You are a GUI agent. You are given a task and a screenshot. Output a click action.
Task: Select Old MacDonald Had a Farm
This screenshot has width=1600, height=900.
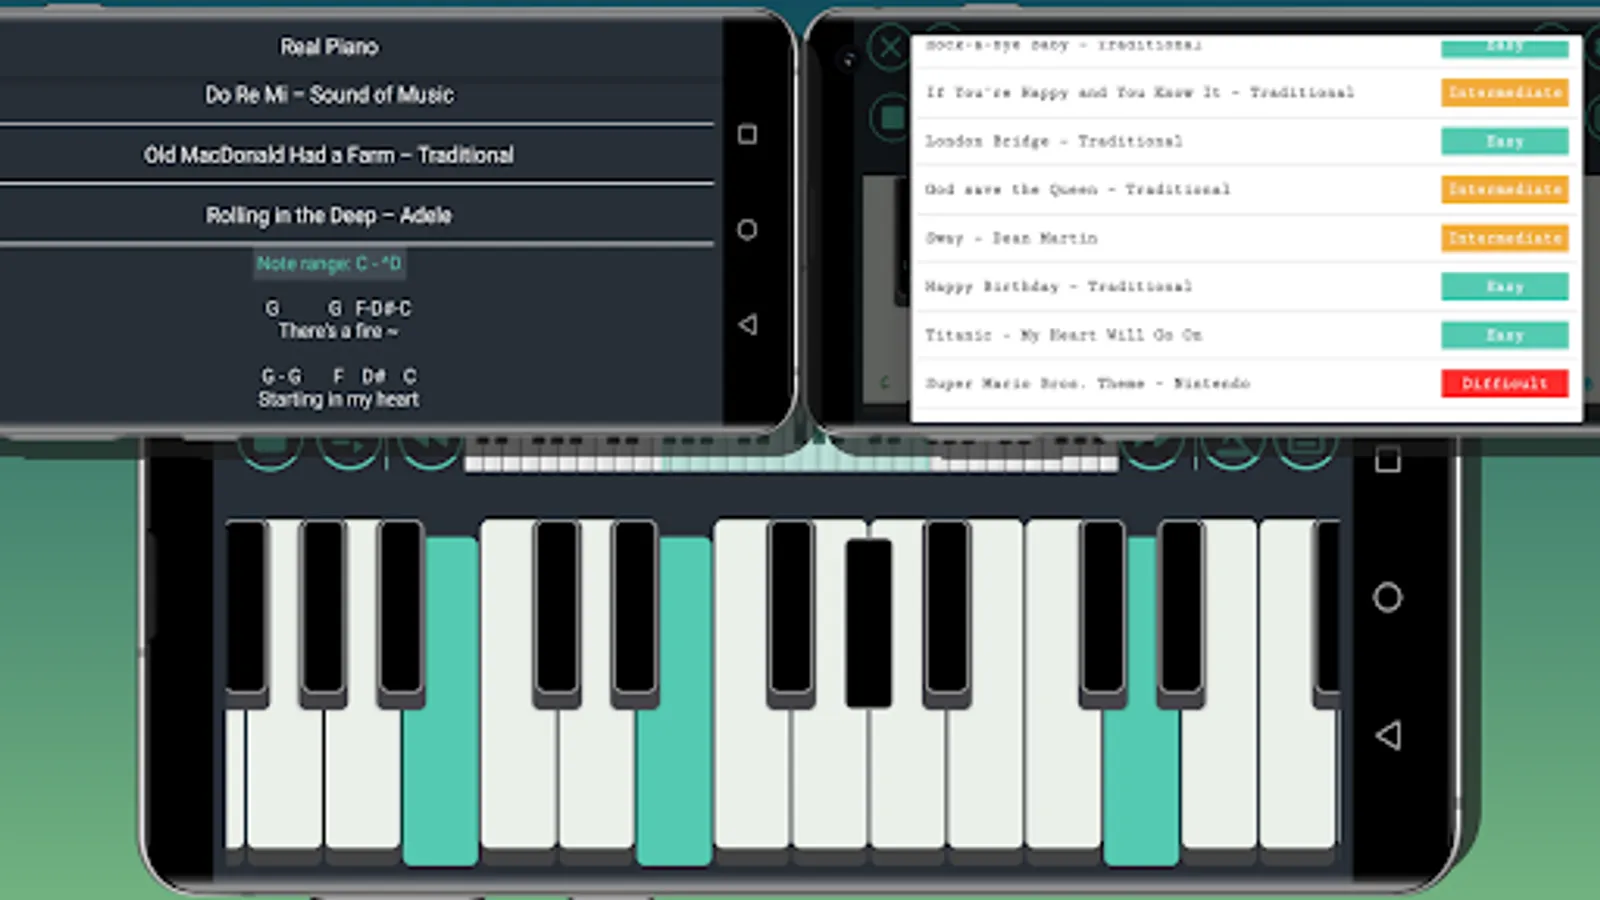(x=330, y=154)
